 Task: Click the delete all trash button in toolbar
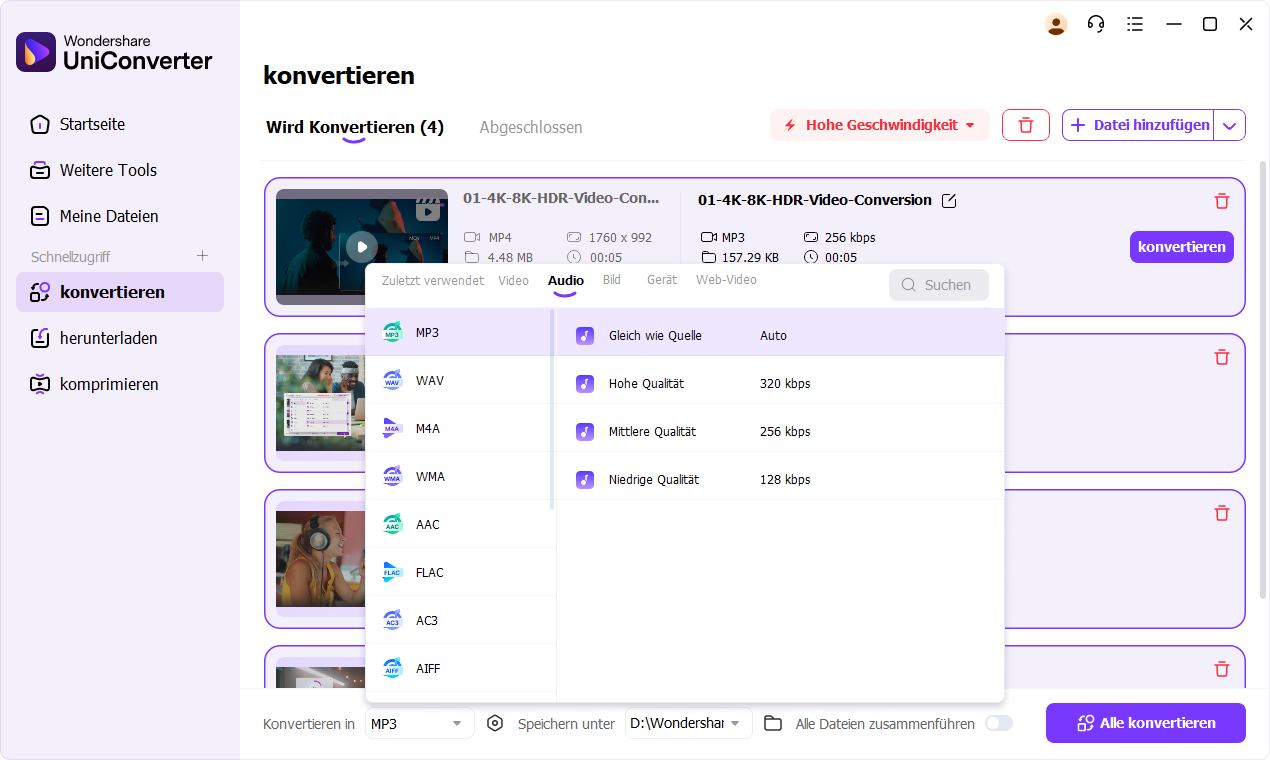pos(1026,125)
